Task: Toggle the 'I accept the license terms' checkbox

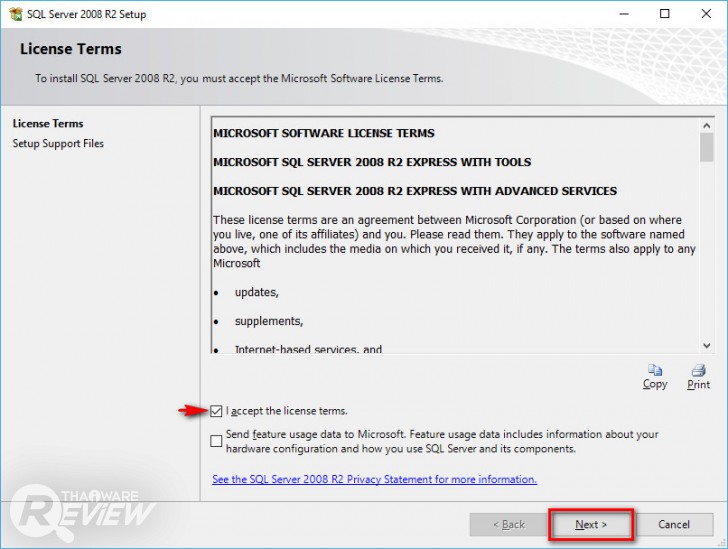Action: click(x=216, y=411)
